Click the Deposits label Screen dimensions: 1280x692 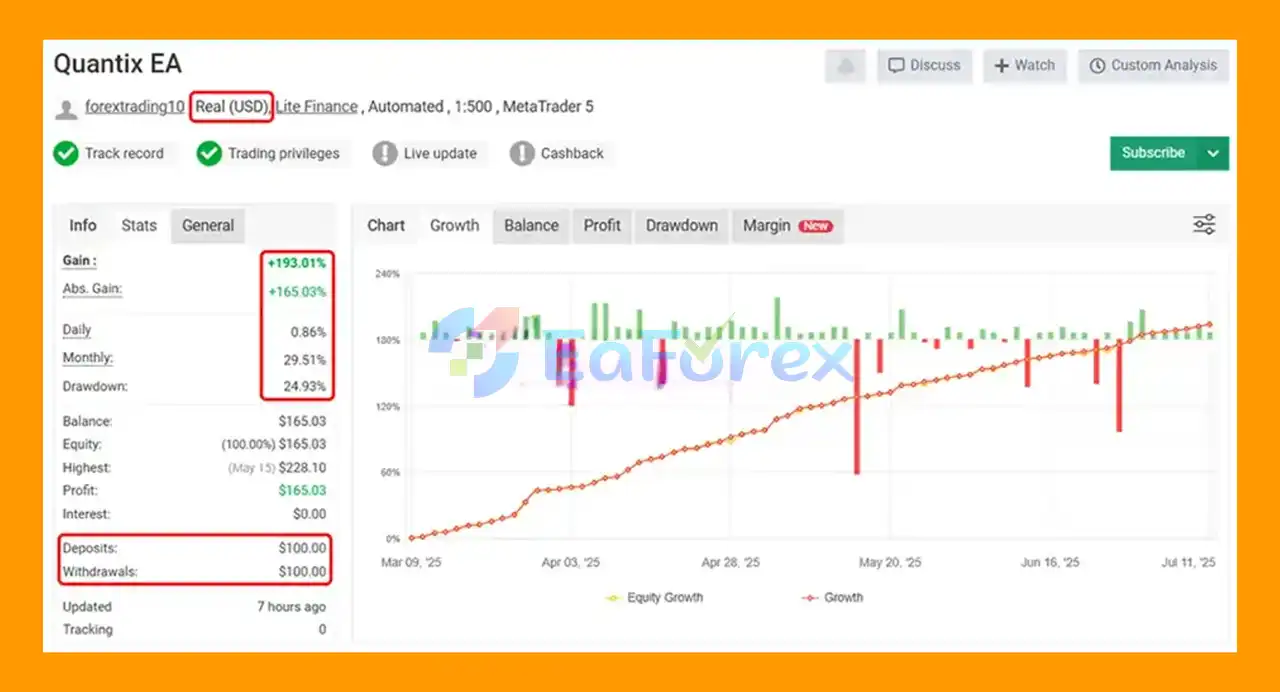pos(90,548)
